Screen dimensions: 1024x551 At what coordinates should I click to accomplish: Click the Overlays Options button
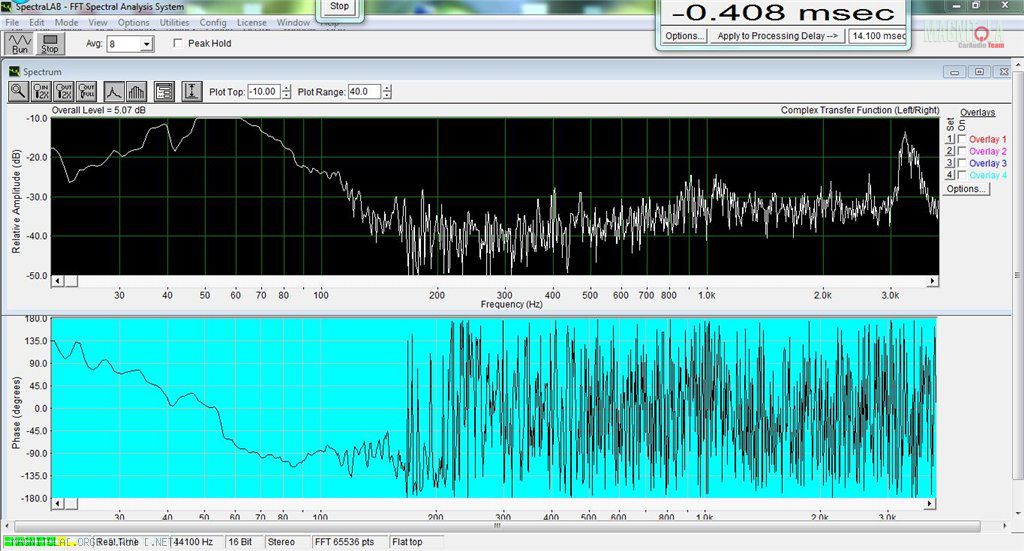pos(966,188)
